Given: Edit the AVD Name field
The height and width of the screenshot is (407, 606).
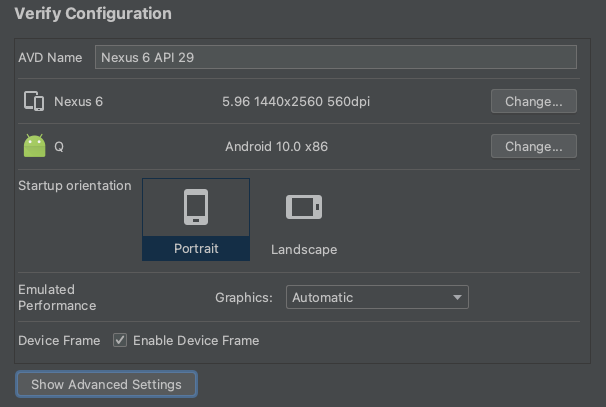Looking at the screenshot, I should [336, 57].
